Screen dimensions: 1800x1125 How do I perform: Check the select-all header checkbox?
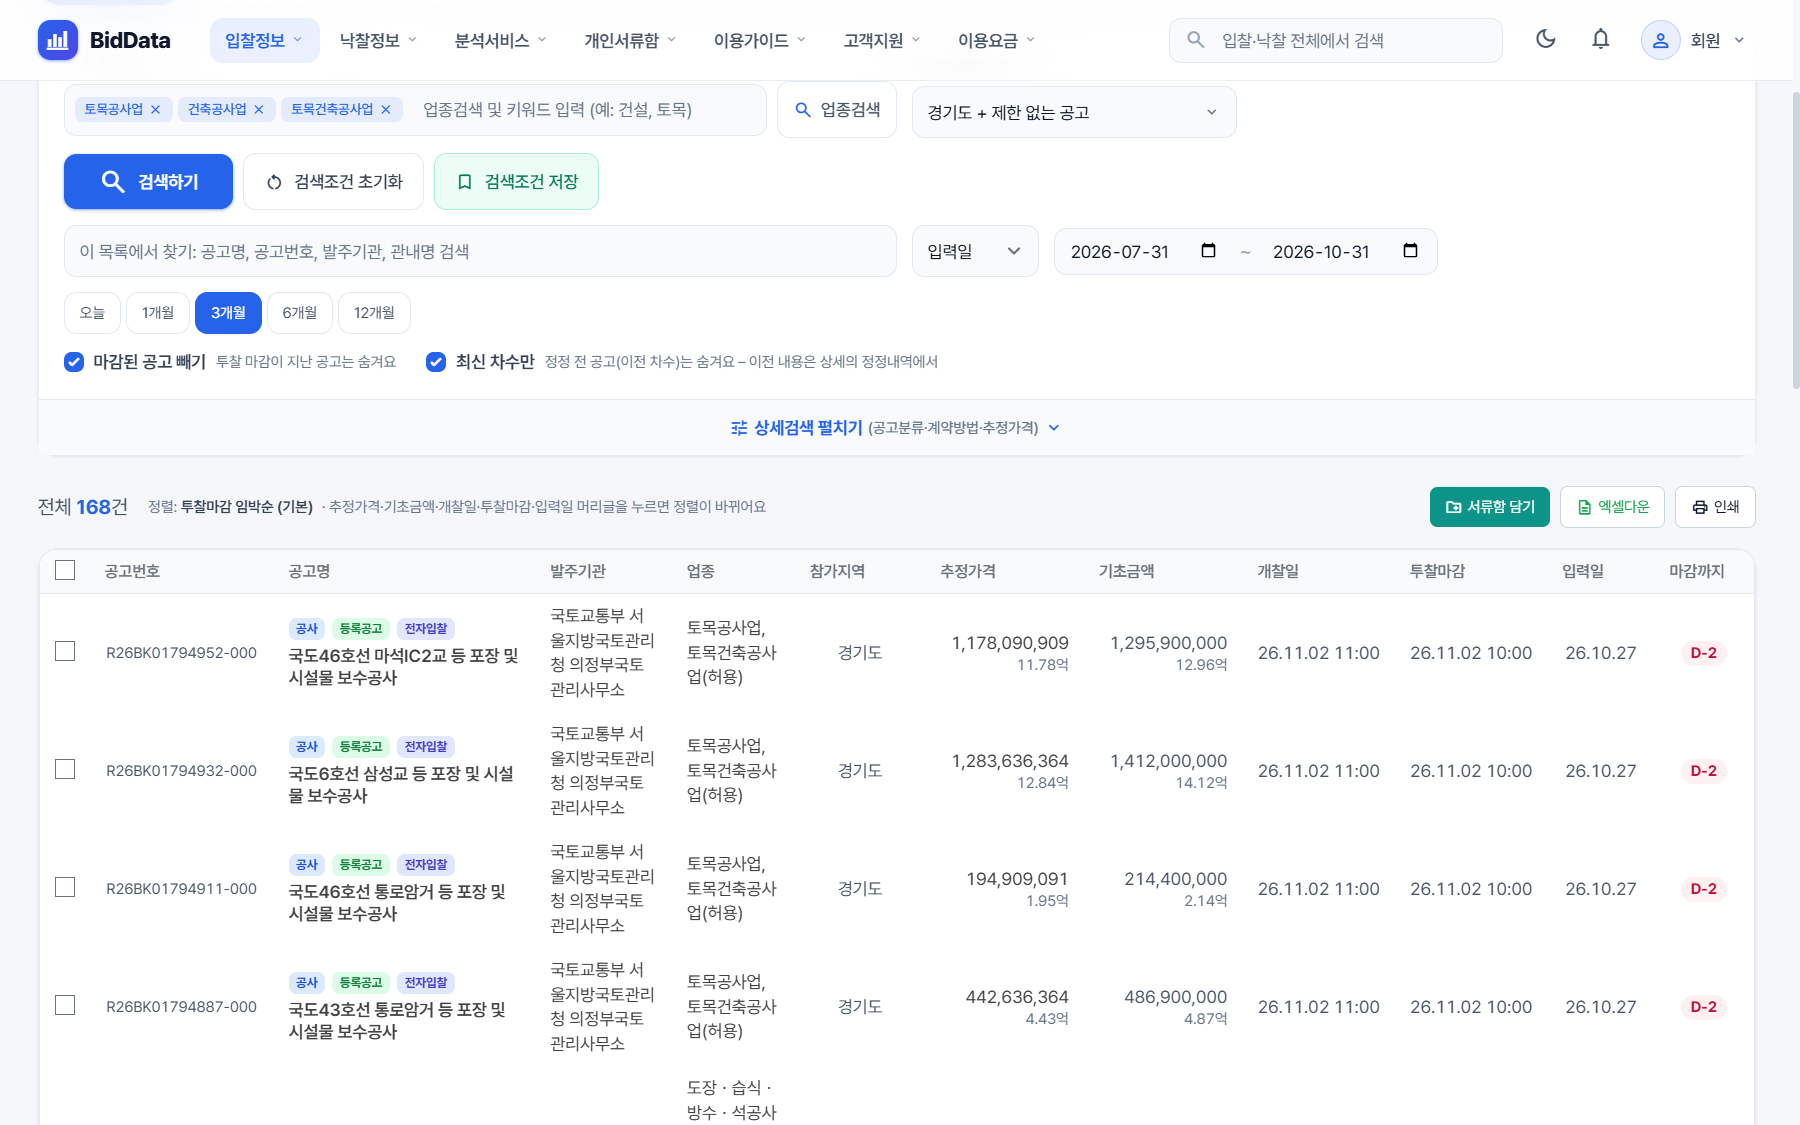[x=65, y=570]
